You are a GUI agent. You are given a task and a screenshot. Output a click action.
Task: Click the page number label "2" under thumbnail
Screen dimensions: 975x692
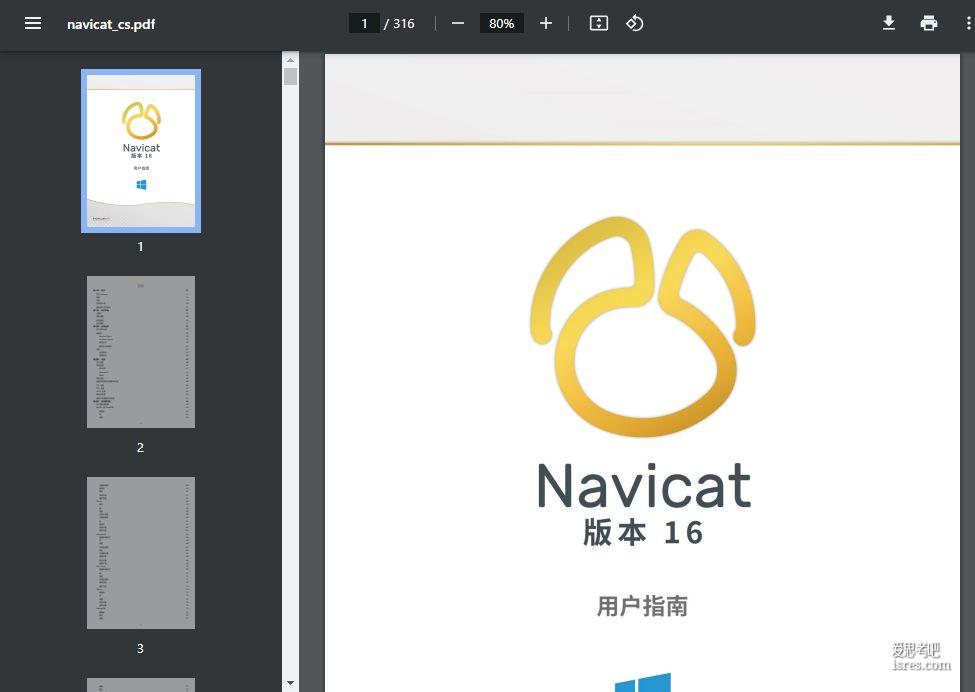[x=141, y=448]
